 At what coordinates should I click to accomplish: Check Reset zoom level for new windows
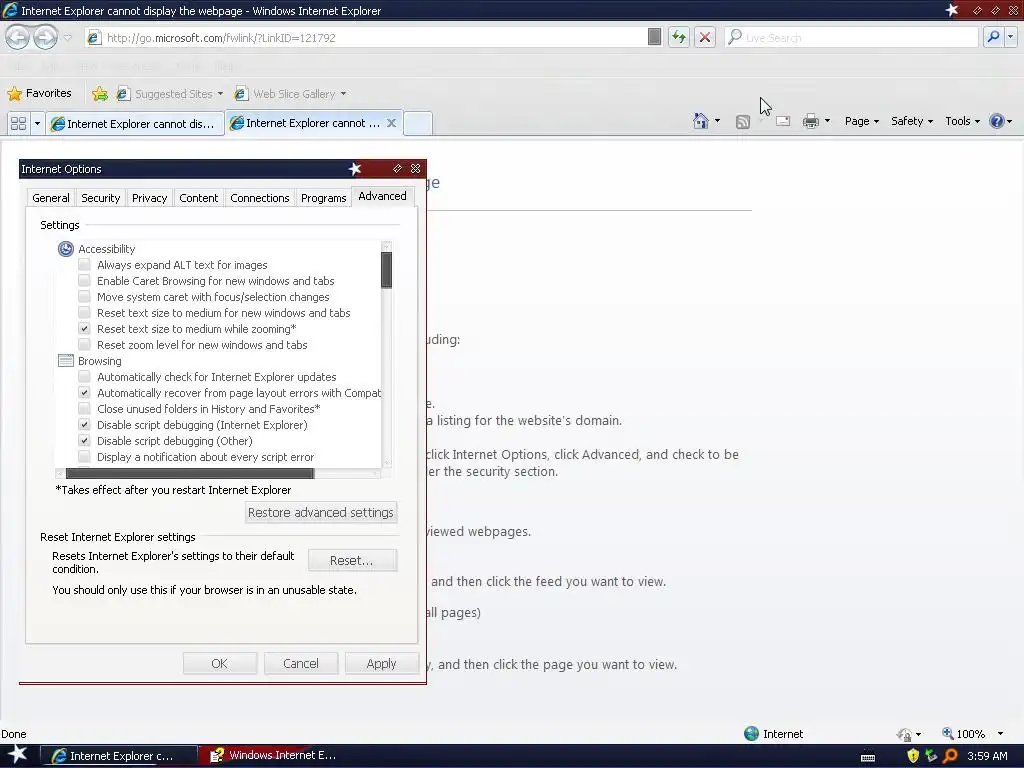(x=84, y=345)
